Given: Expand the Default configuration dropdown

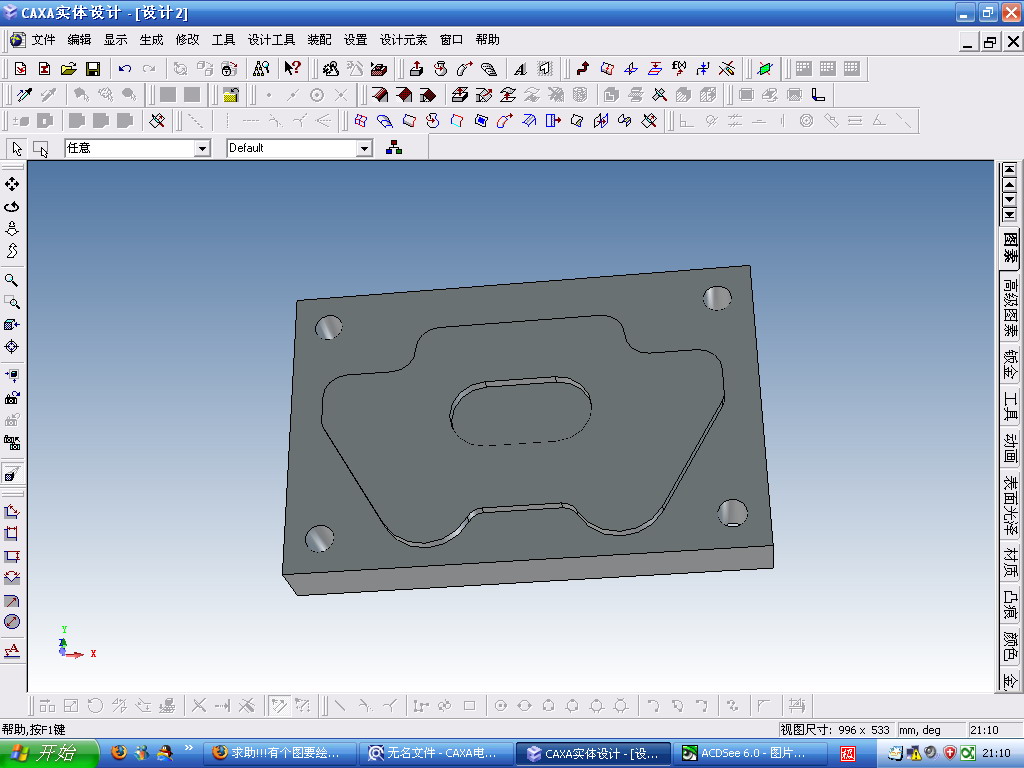Looking at the screenshot, I should (x=364, y=149).
